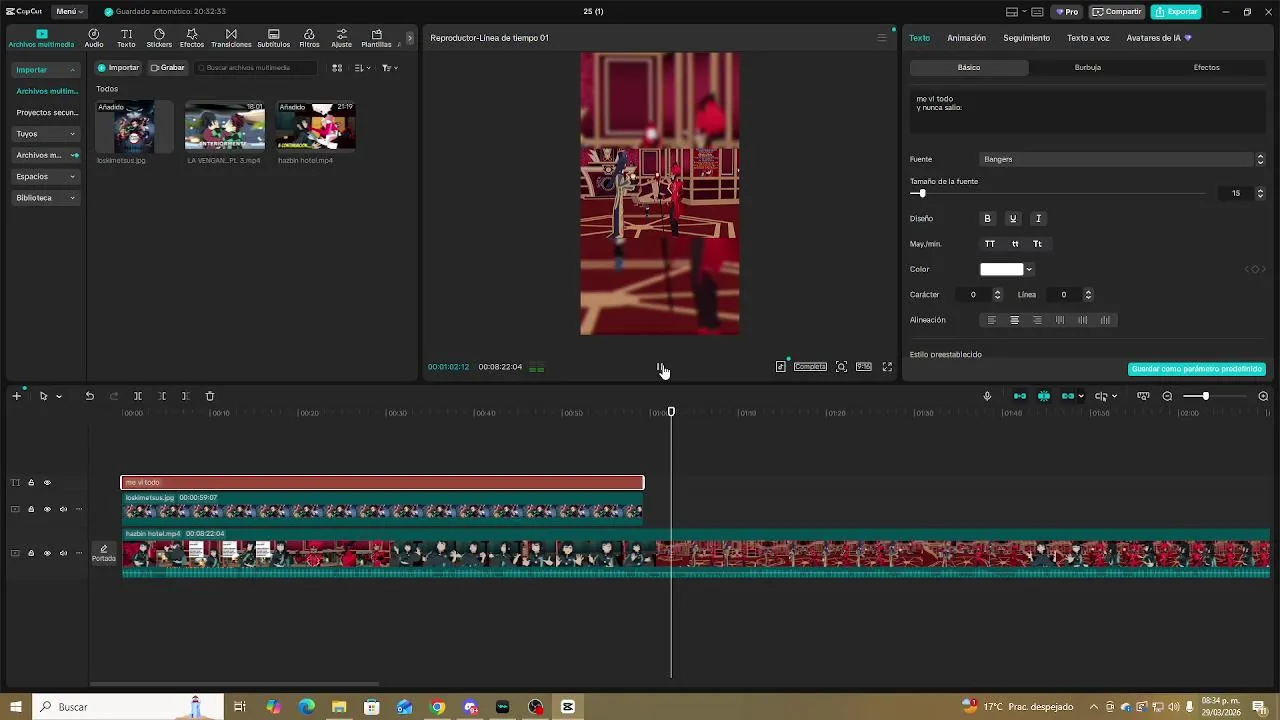Select Archivos multimedia in top toolbar

click(x=41, y=38)
